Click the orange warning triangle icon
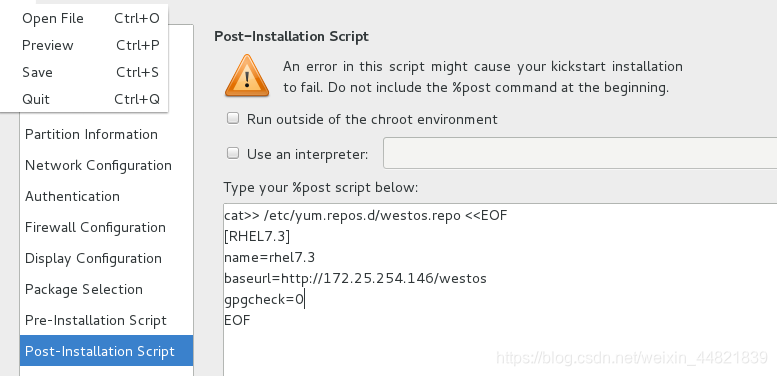 tap(247, 76)
